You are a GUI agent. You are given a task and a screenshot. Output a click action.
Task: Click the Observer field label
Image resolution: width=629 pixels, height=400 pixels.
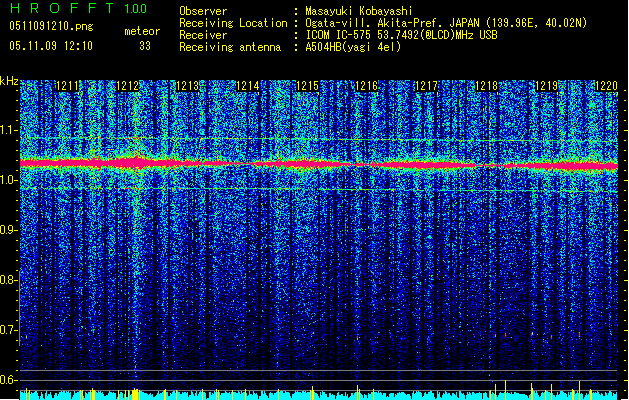(x=203, y=11)
